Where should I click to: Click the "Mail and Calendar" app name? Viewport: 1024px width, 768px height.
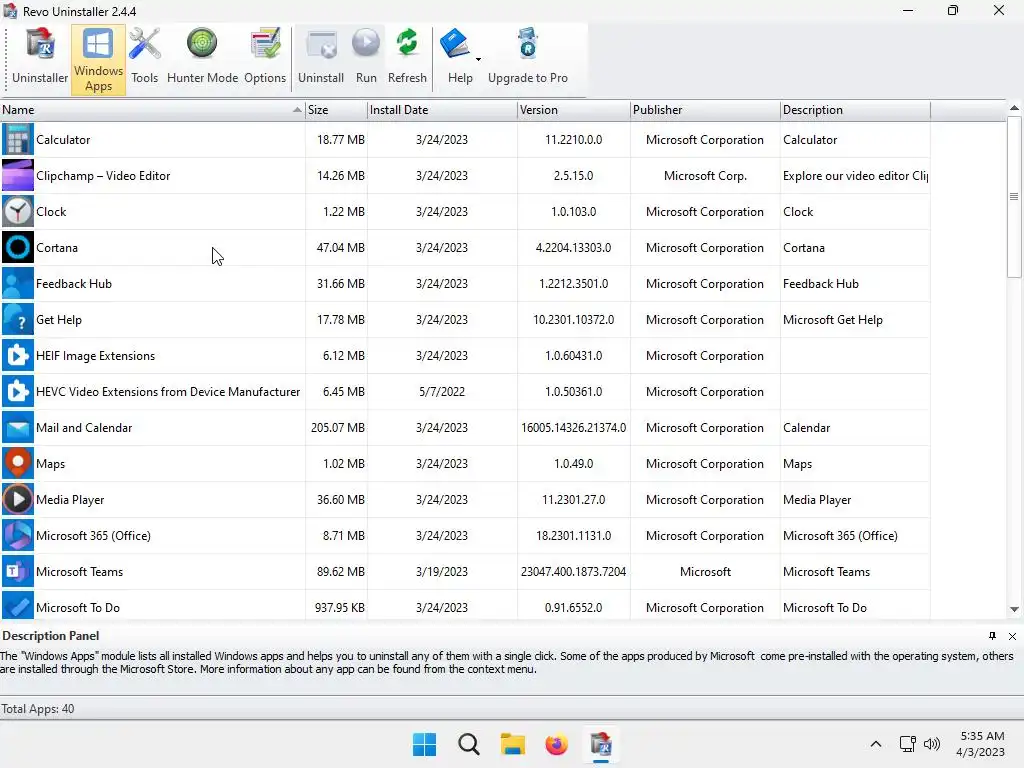pyautogui.click(x=84, y=428)
